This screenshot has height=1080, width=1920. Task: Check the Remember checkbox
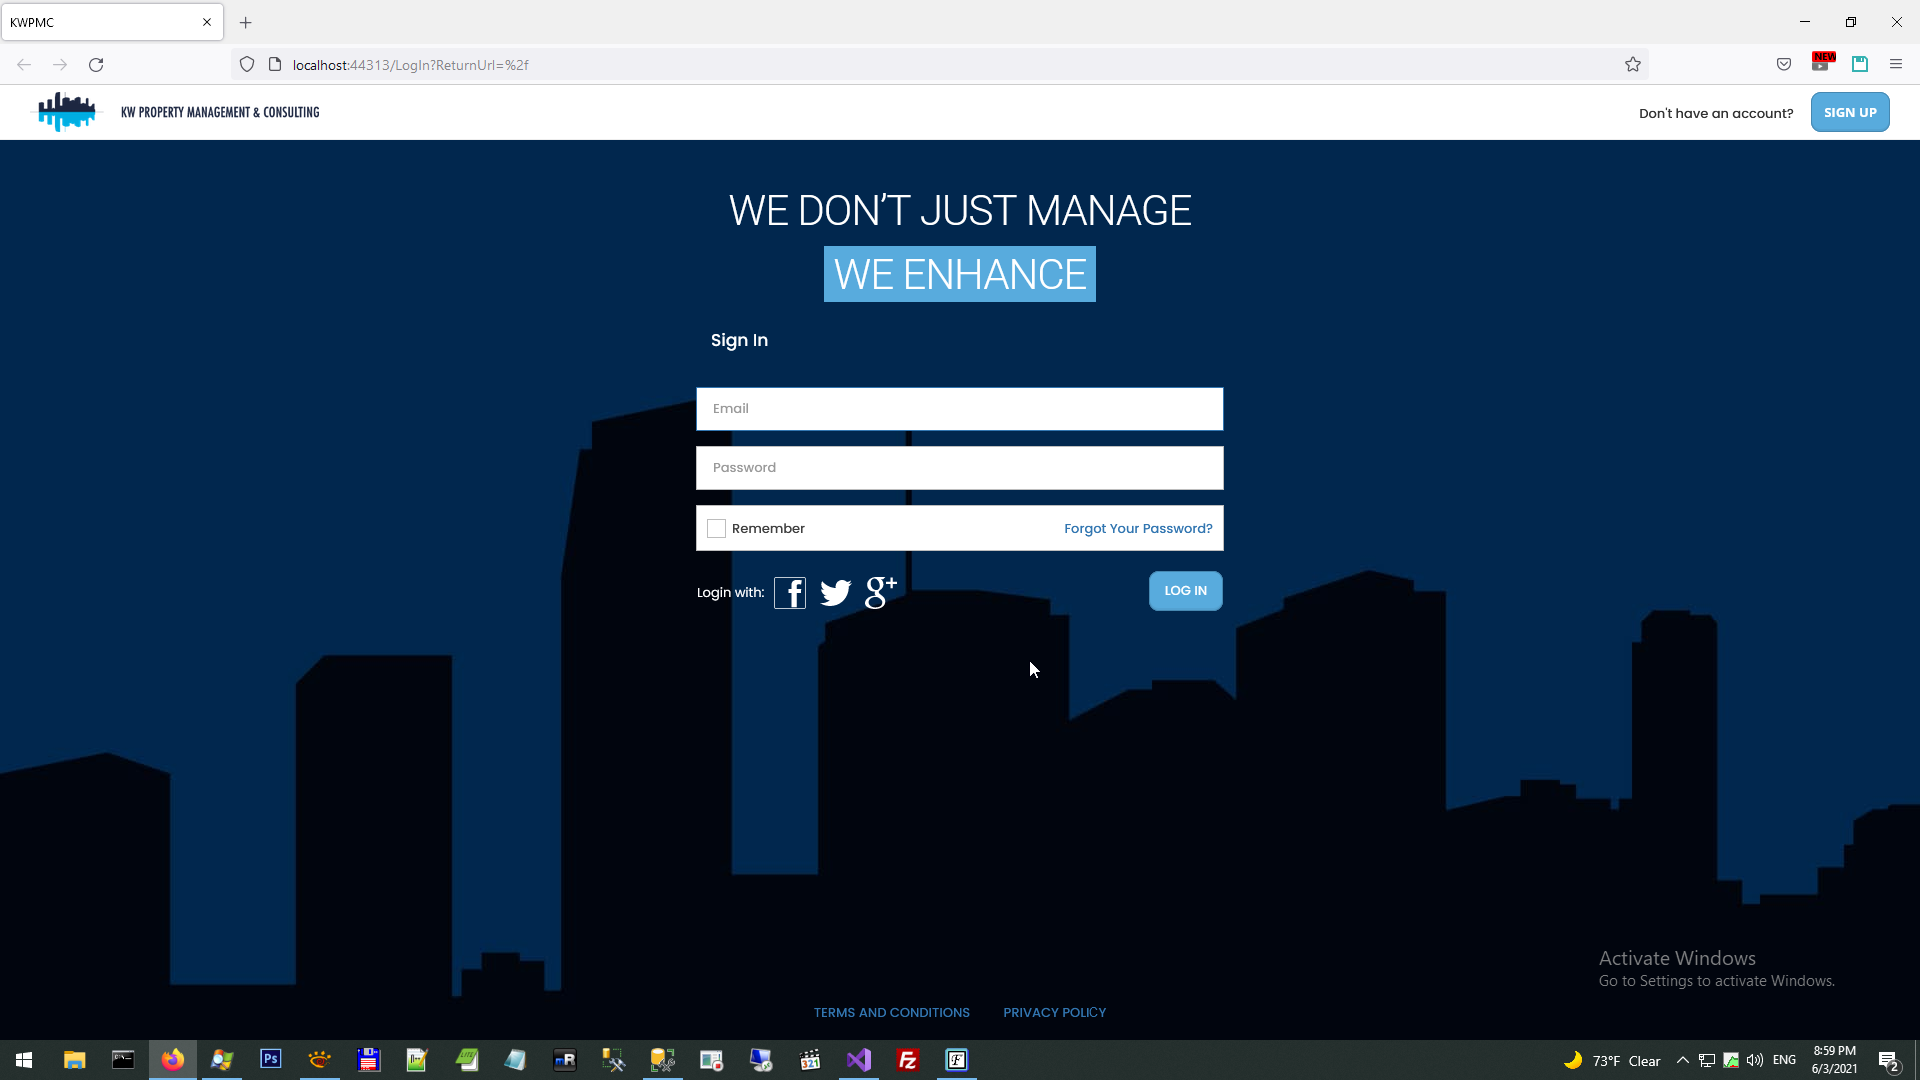tap(716, 529)
